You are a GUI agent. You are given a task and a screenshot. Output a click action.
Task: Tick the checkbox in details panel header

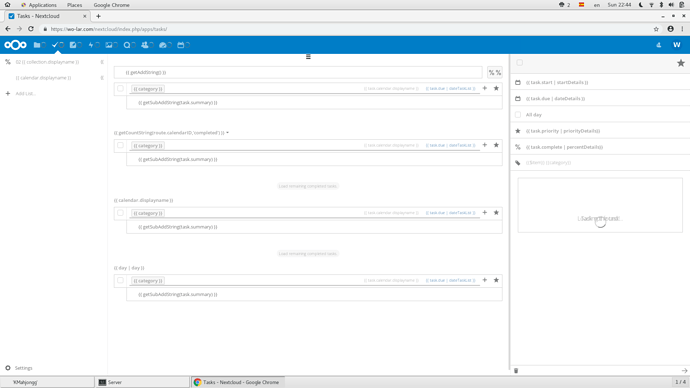520,63
